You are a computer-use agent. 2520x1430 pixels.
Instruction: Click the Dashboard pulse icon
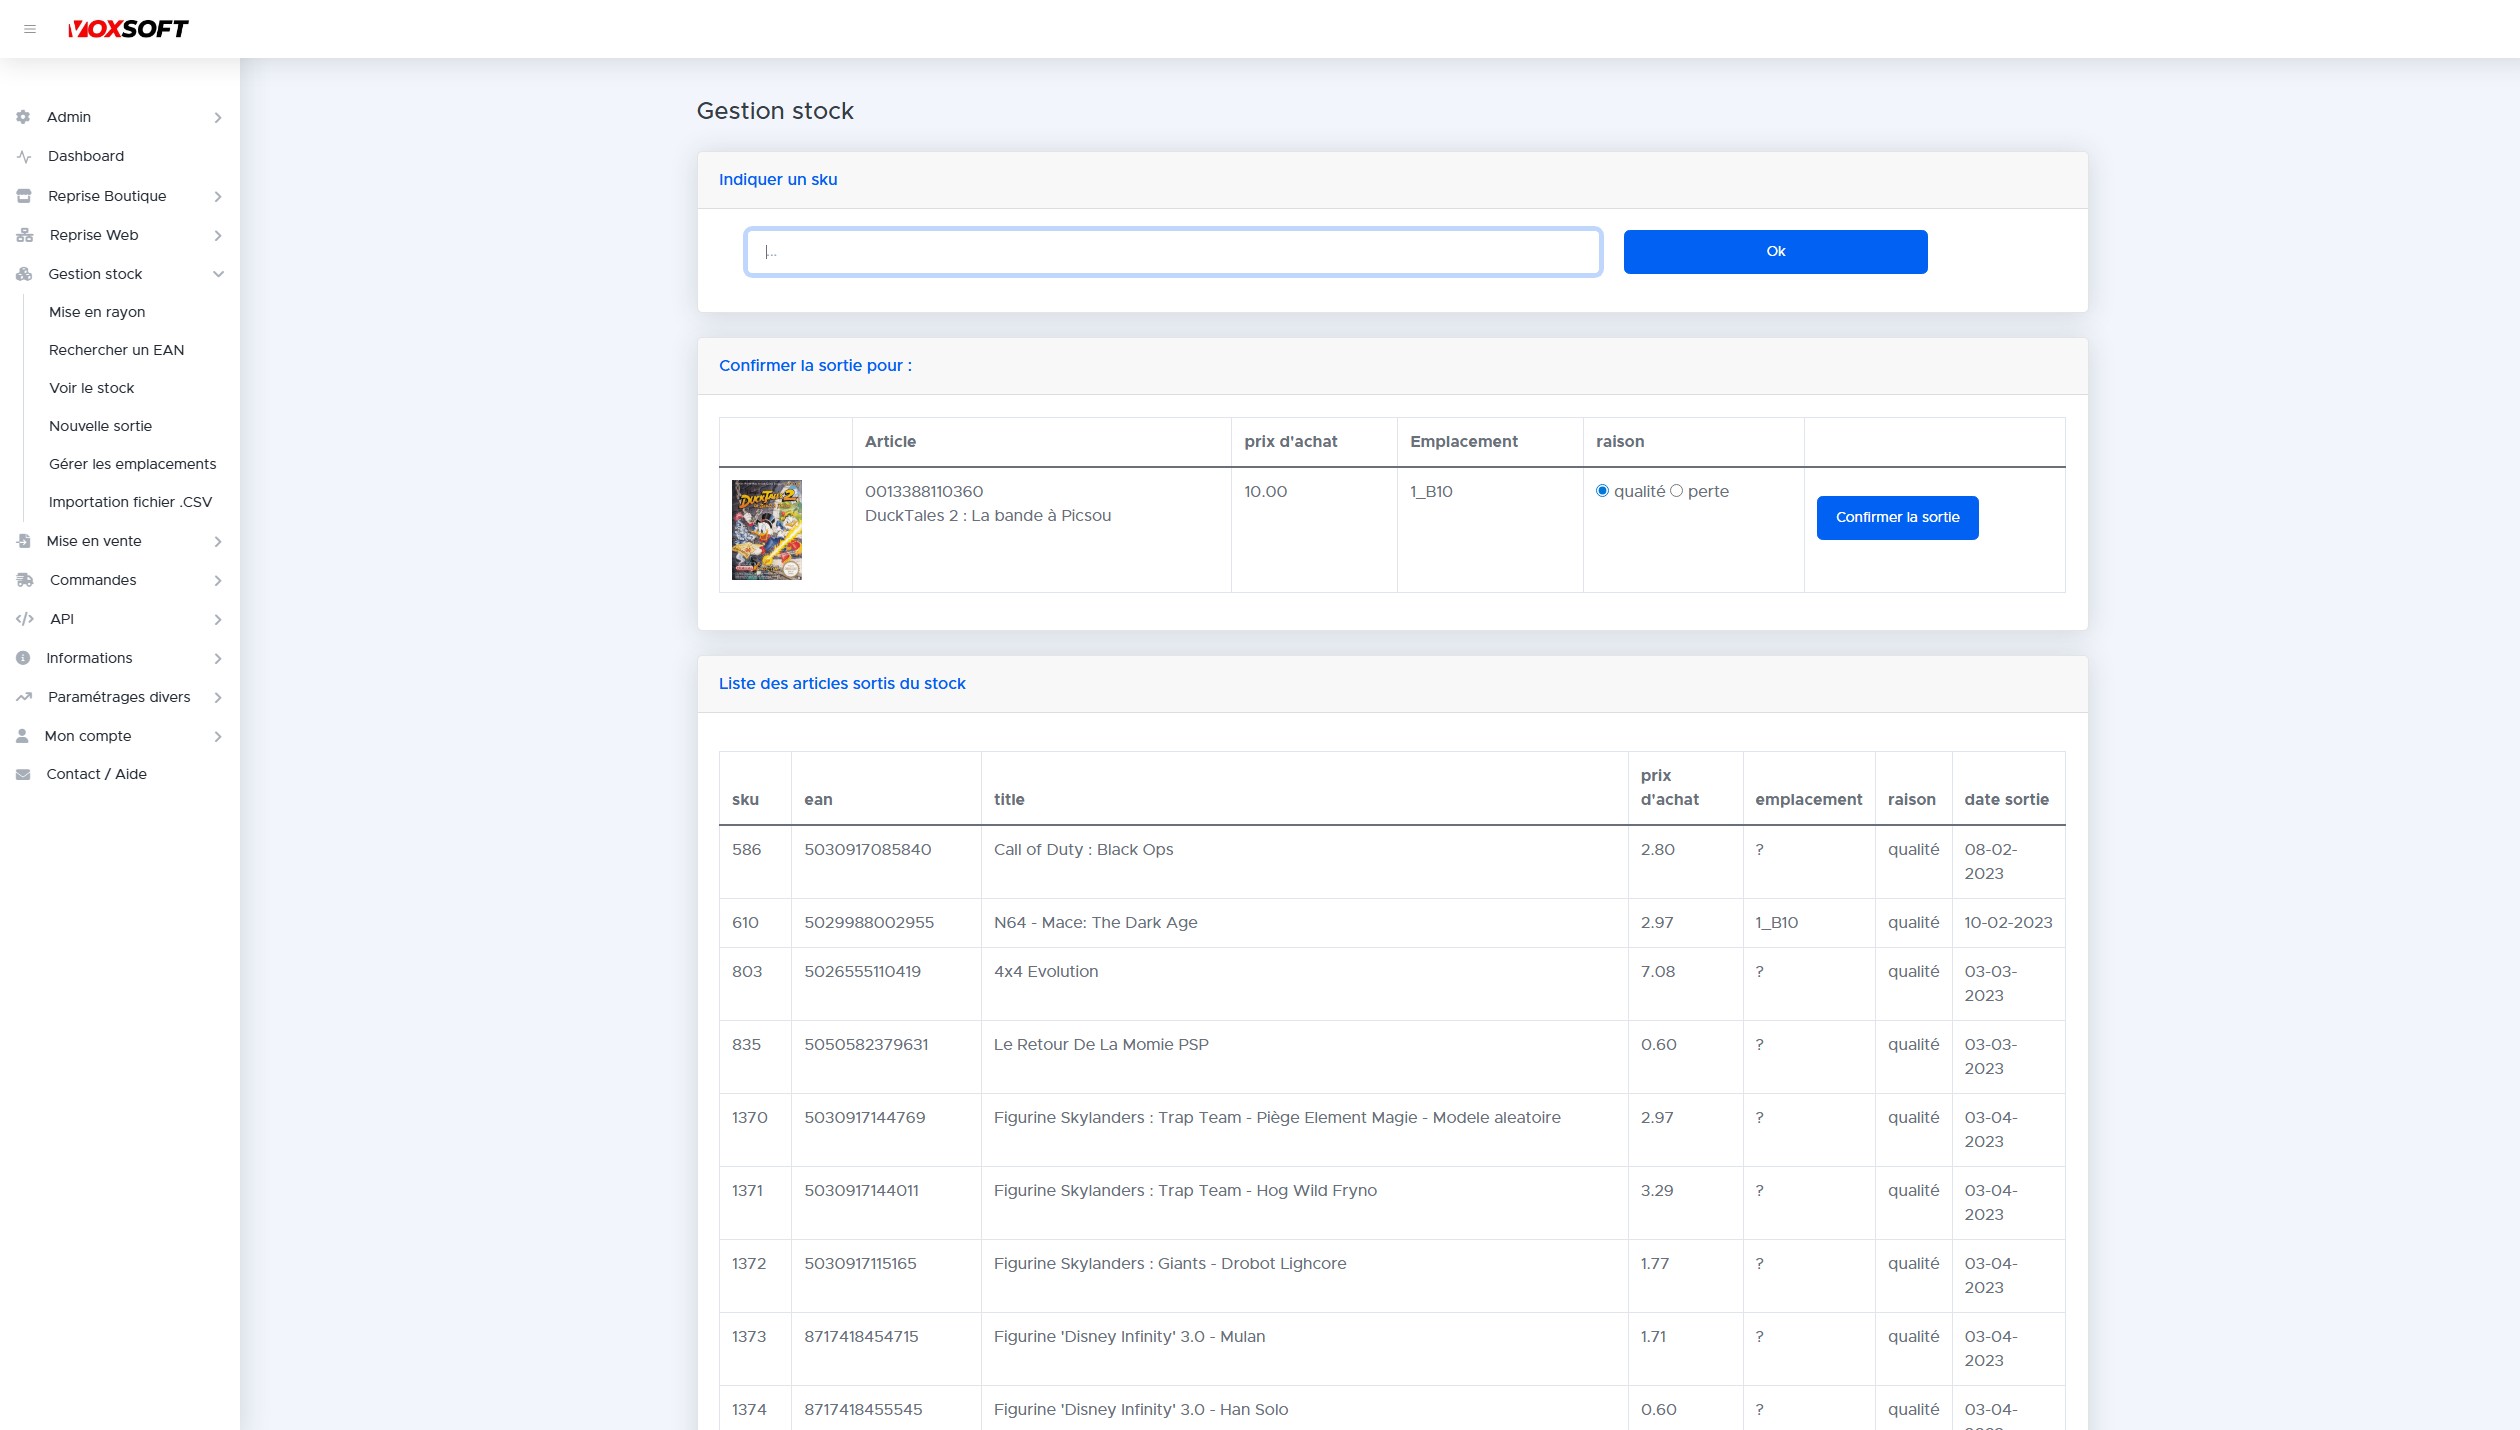(24, 156)
